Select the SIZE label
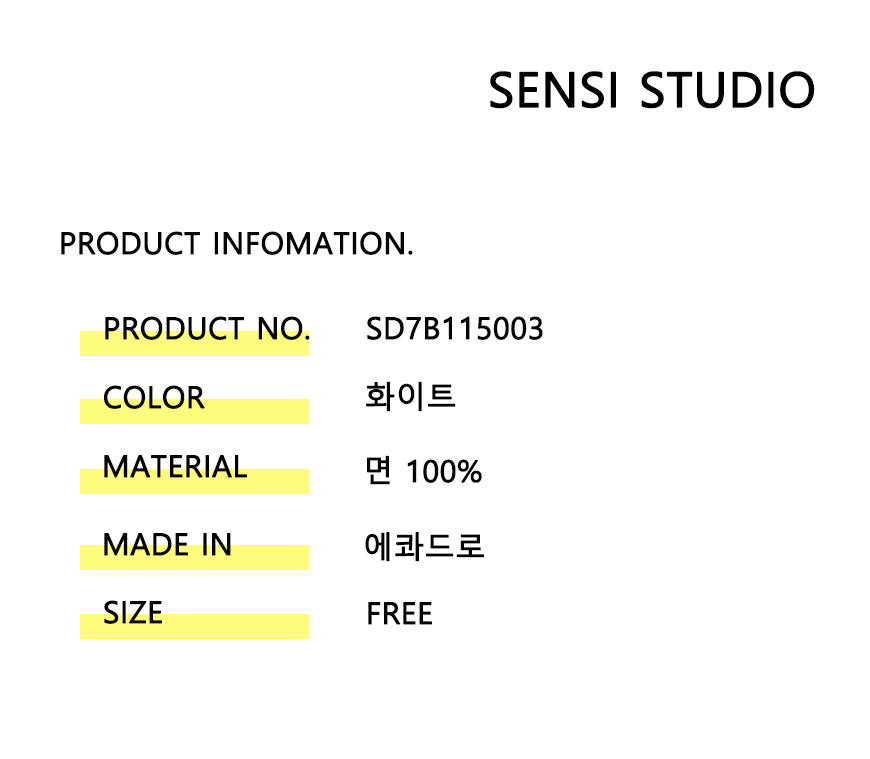870x759 pixels. point(132,613)
